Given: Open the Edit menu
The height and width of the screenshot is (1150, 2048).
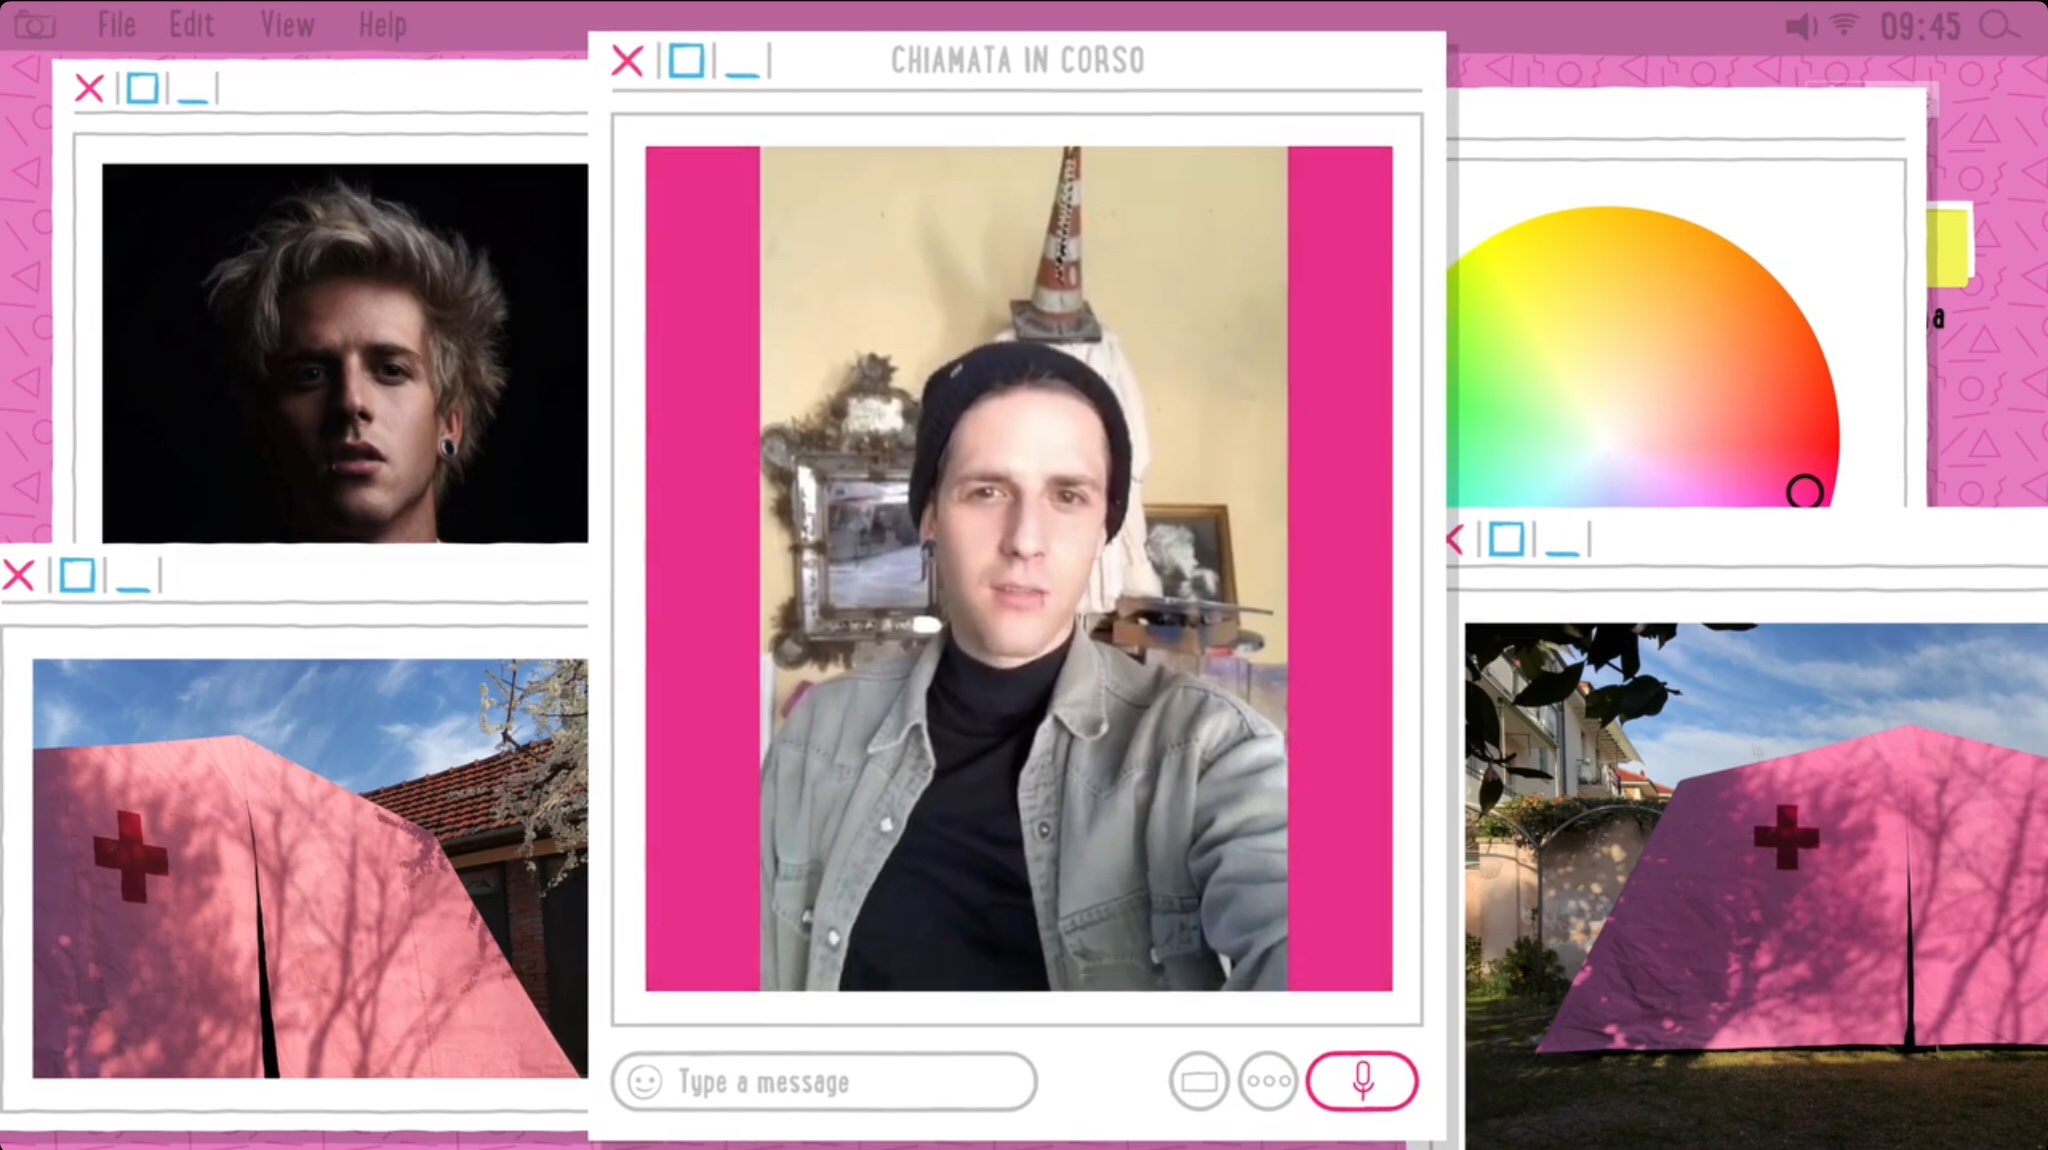Looking at the screenshot, I should [191, 24].
